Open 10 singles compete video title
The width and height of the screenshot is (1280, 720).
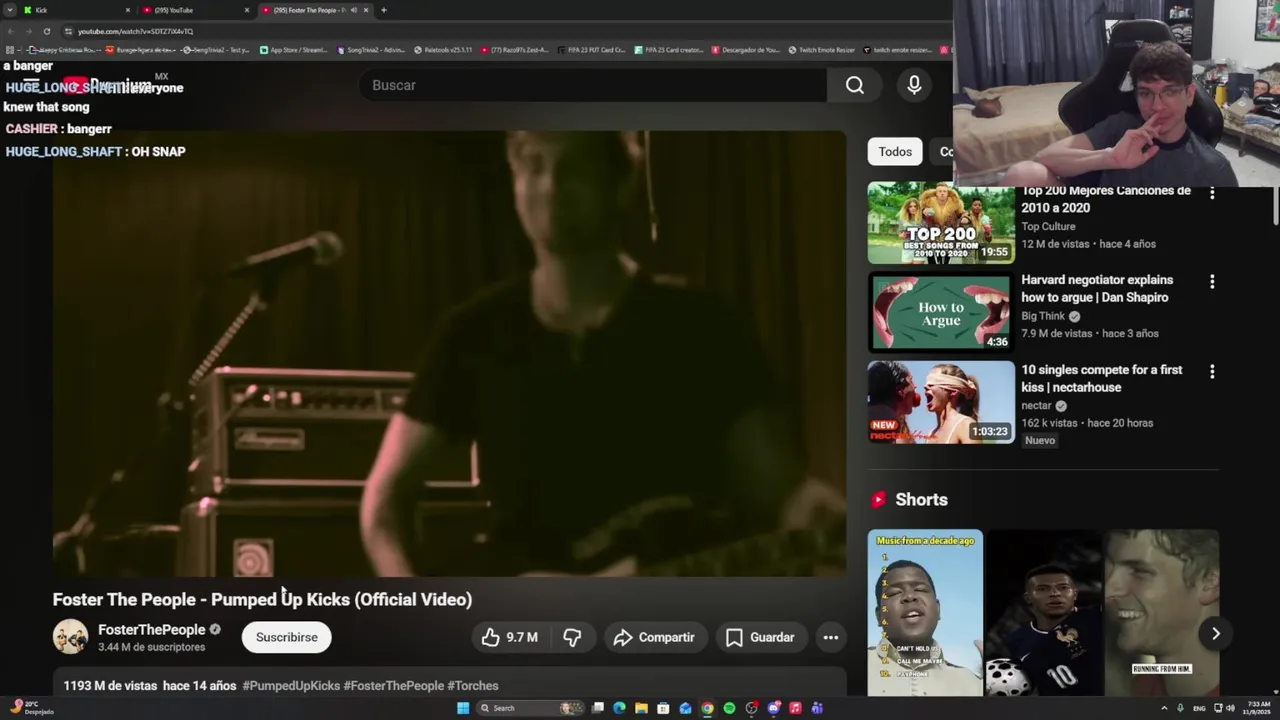pos(1101,379)
